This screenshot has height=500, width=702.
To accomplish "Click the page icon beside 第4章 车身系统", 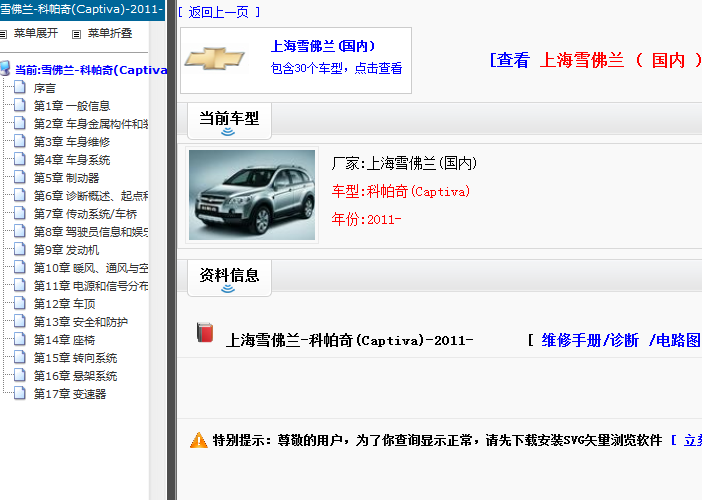I will click(x=20, y=158).
